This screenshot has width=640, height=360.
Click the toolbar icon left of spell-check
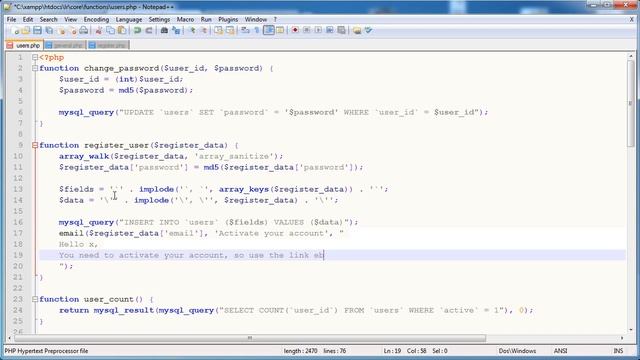(357, 31)
